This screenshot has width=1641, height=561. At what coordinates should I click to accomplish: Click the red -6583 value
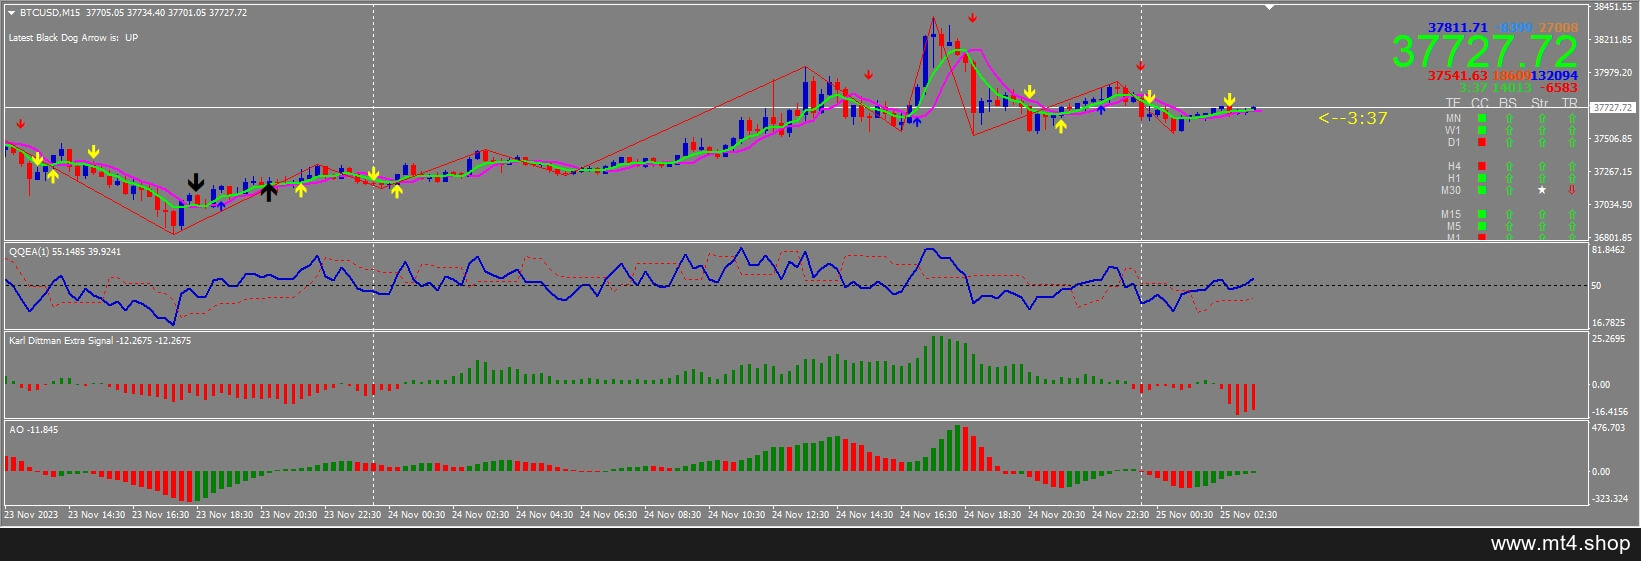pos(1558,88)
